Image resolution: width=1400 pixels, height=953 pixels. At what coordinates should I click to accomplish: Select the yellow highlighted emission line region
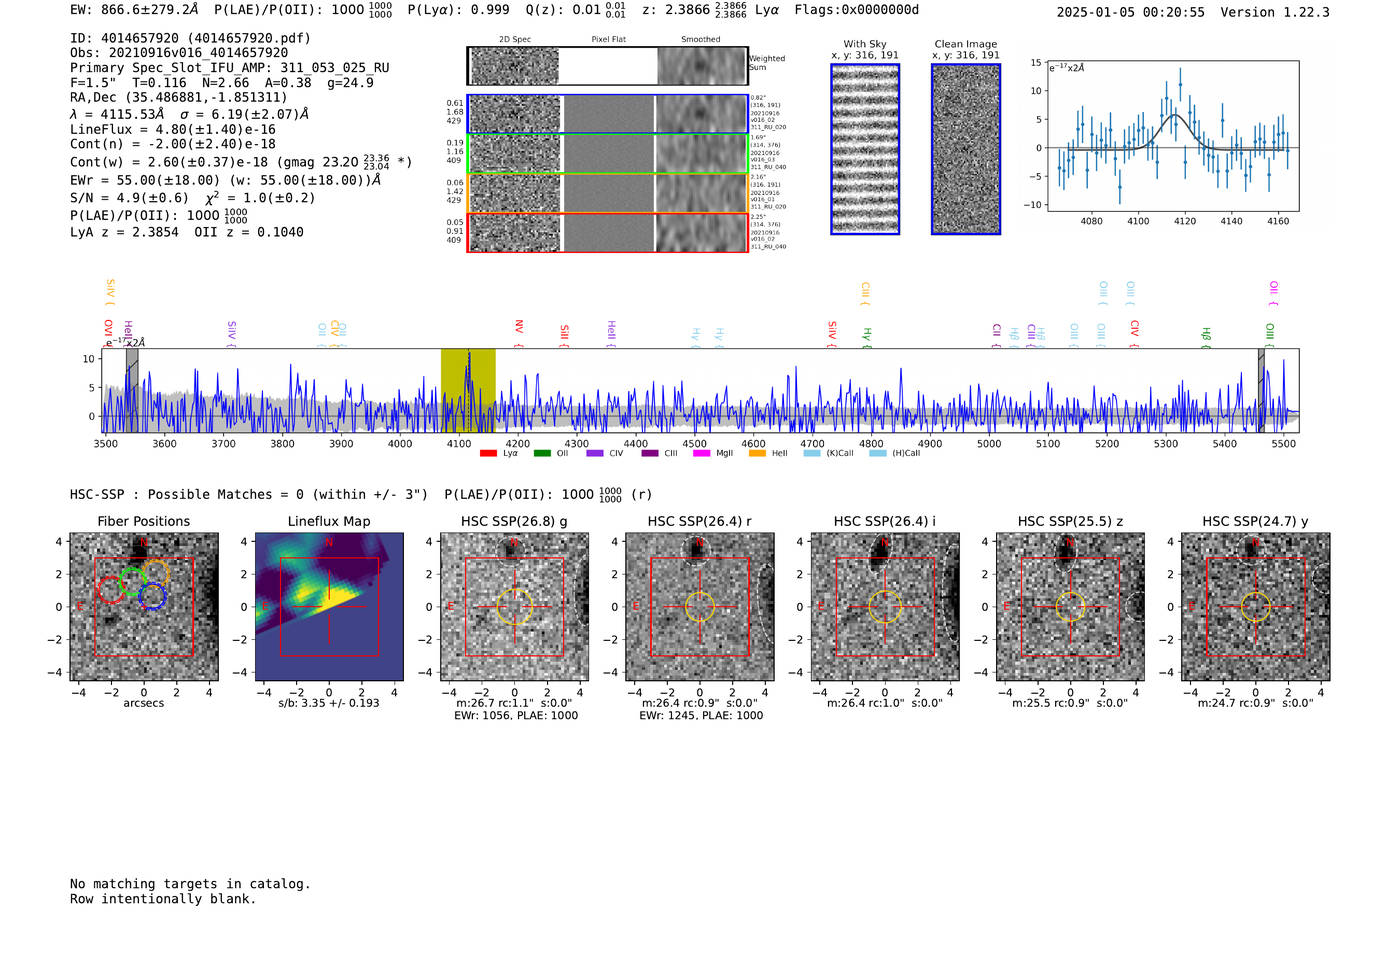click(x=468, y=390)
